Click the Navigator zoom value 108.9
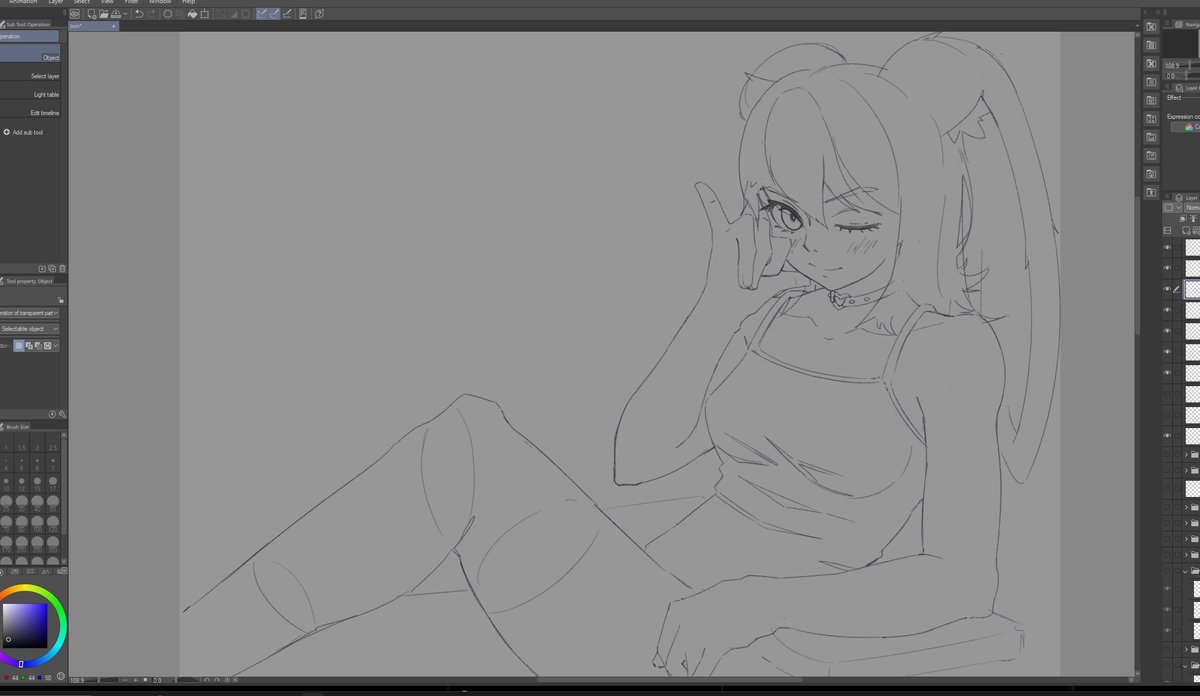Image resolution: width=1200 pixels, height=696 pixels. point(1171,64)
